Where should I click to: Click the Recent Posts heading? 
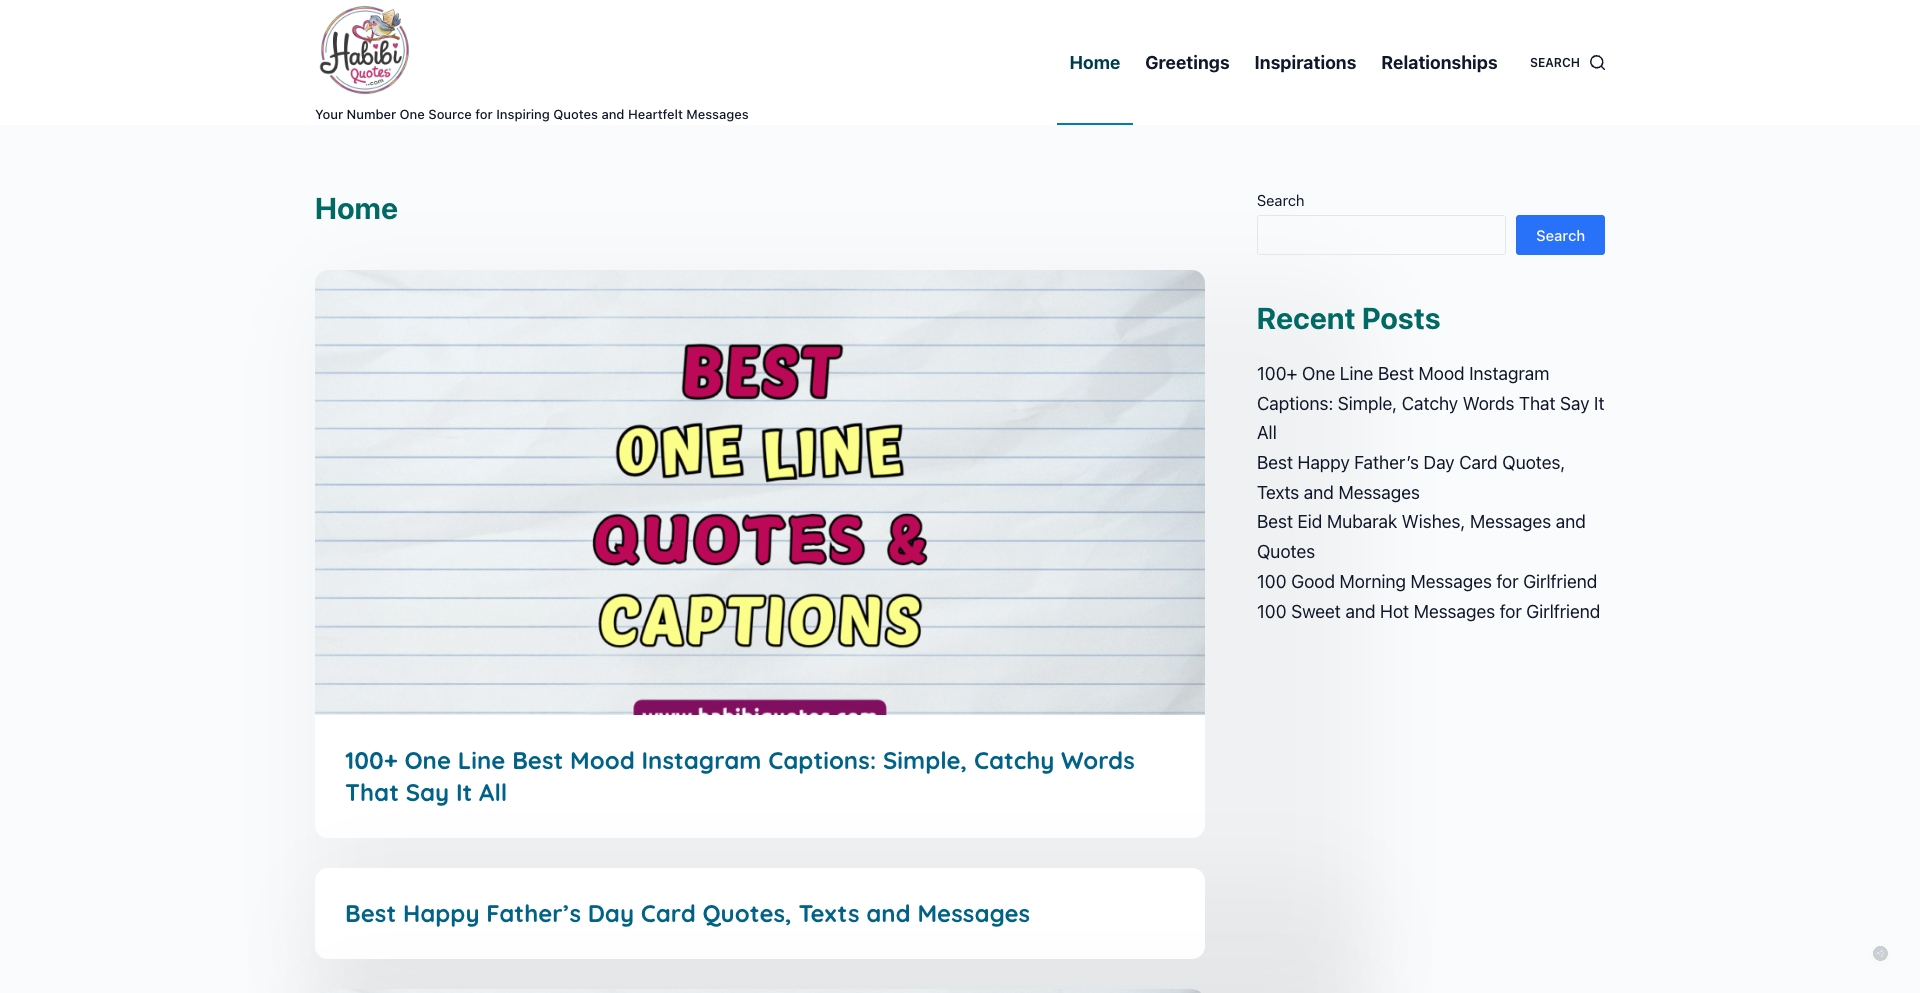coord(1348,318)
